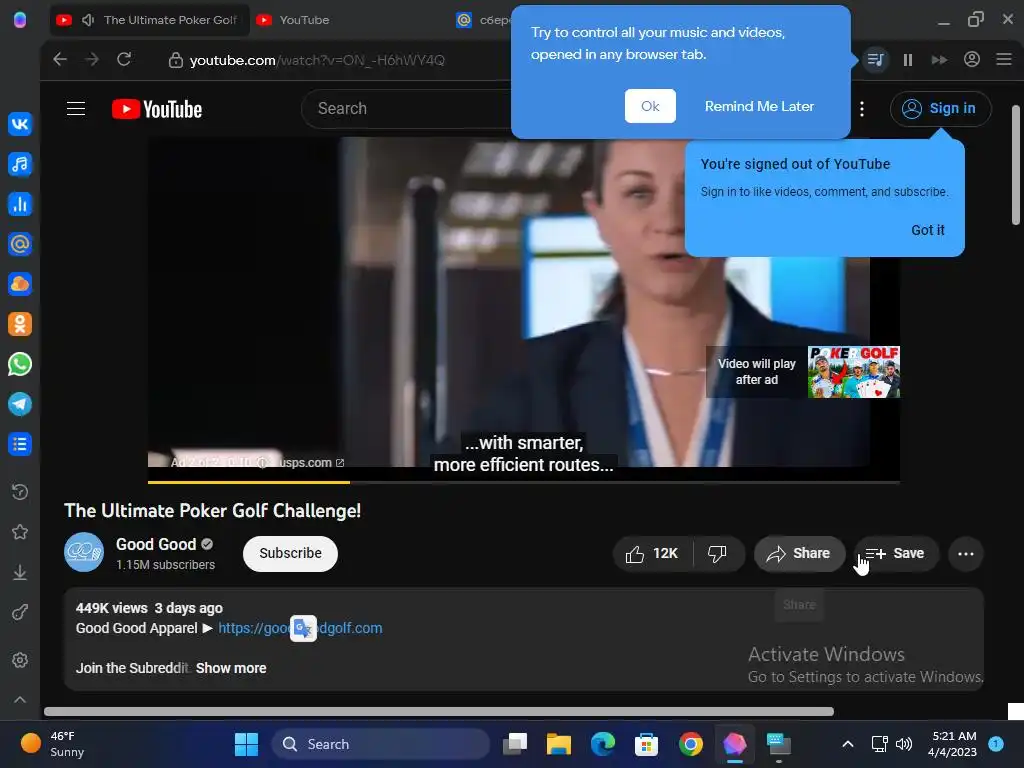Open downloads from the sidebar

pos(20,572)
